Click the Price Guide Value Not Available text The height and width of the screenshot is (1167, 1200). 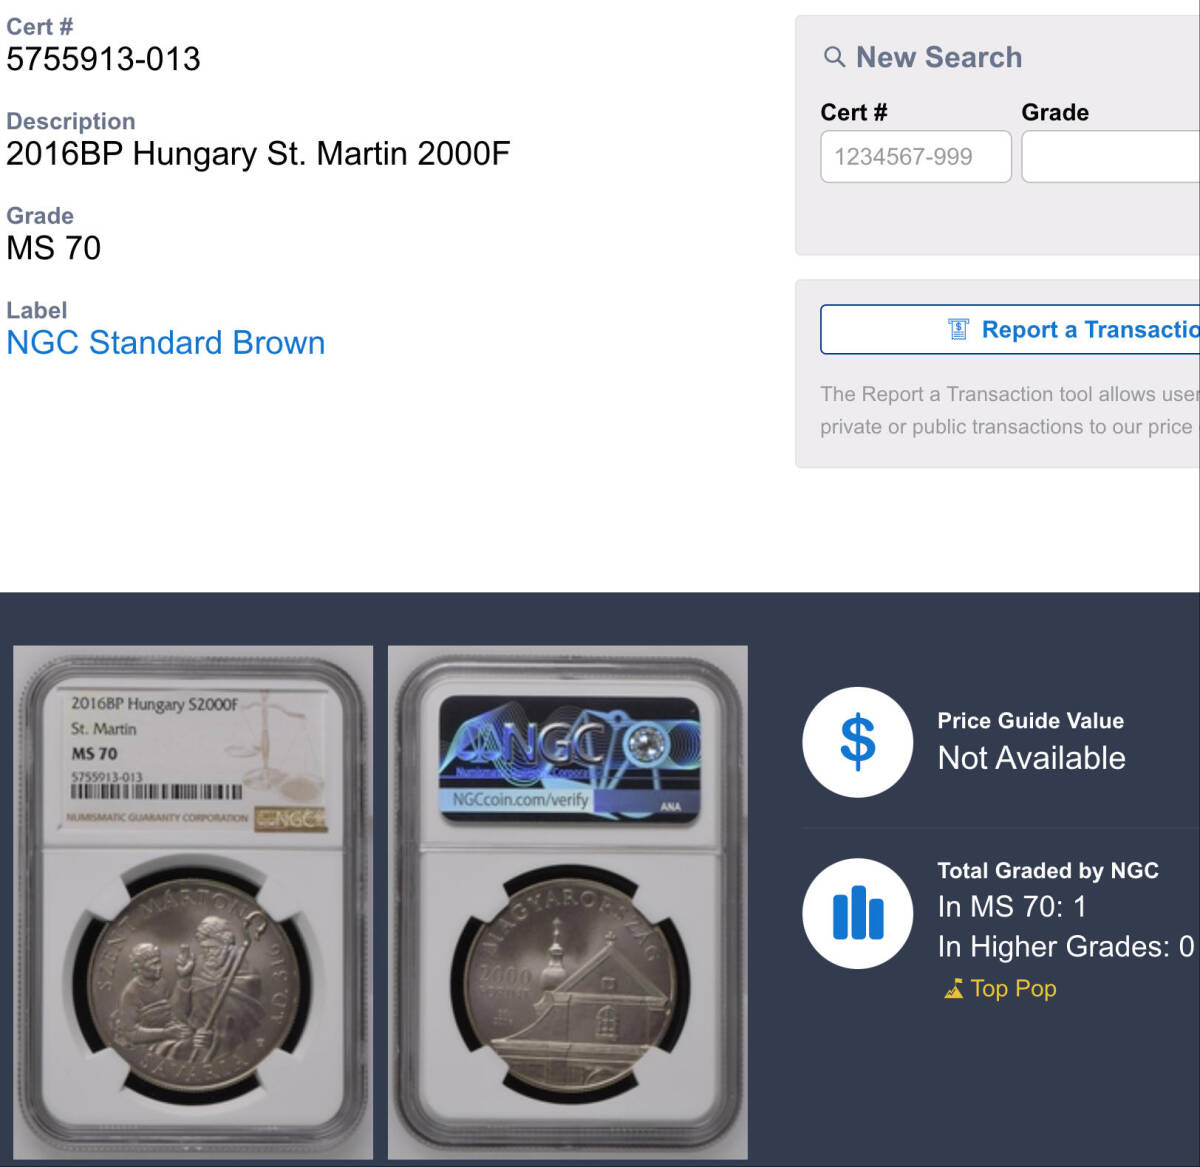pos(1031,758)
